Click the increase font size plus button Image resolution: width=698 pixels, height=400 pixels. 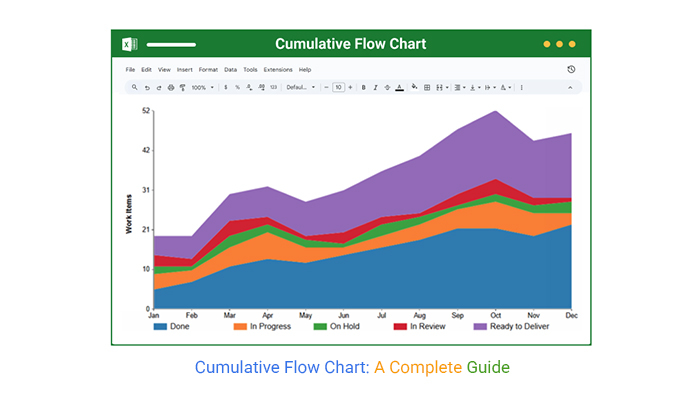pos(350,88)
